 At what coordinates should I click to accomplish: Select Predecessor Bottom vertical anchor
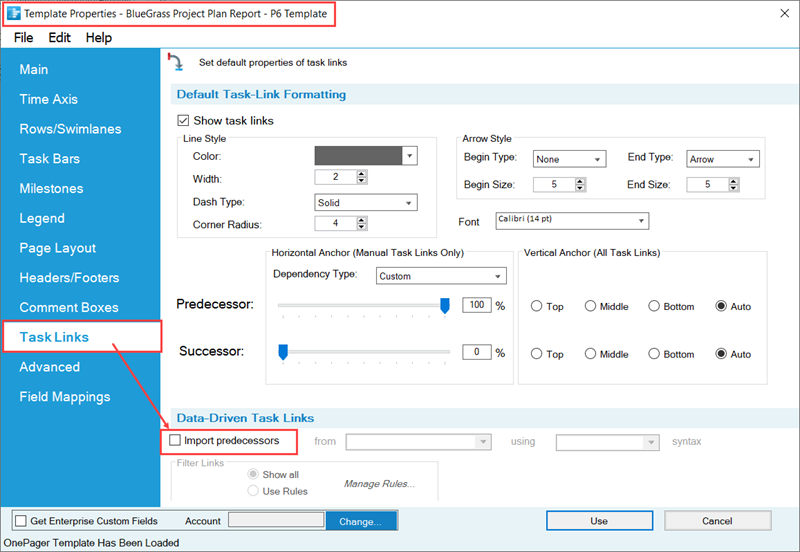654,306
